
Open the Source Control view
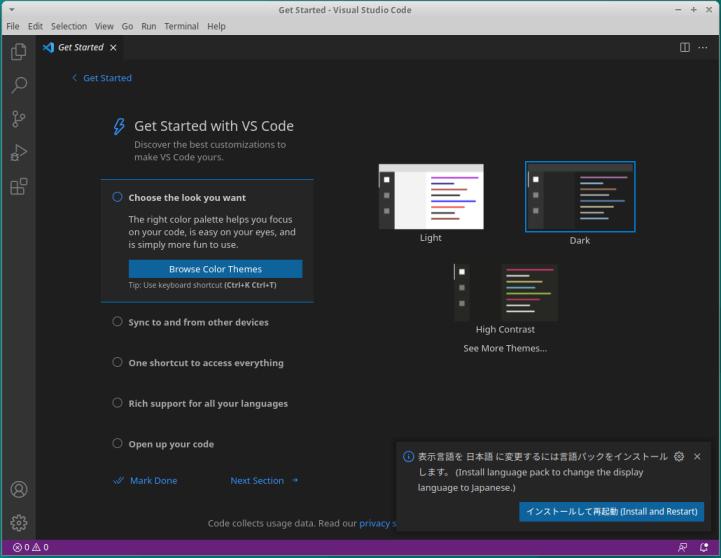pyautogui.click(x=18, y=119)
